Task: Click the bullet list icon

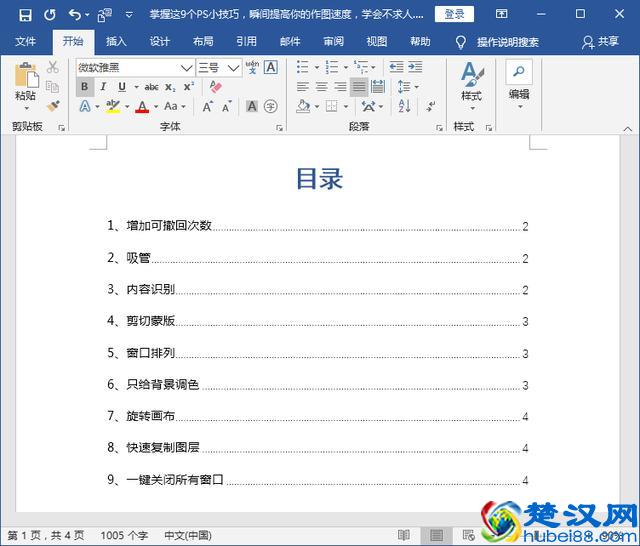Action: tap(303, 67)
